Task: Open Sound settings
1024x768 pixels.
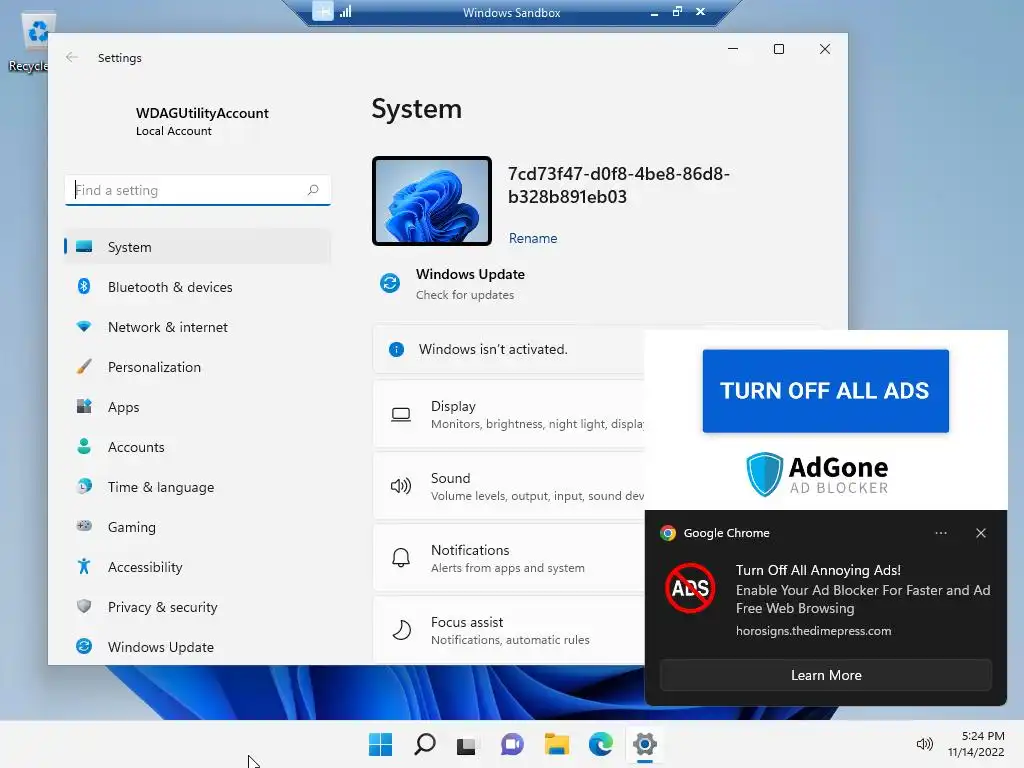Action: tap(509, 486)
